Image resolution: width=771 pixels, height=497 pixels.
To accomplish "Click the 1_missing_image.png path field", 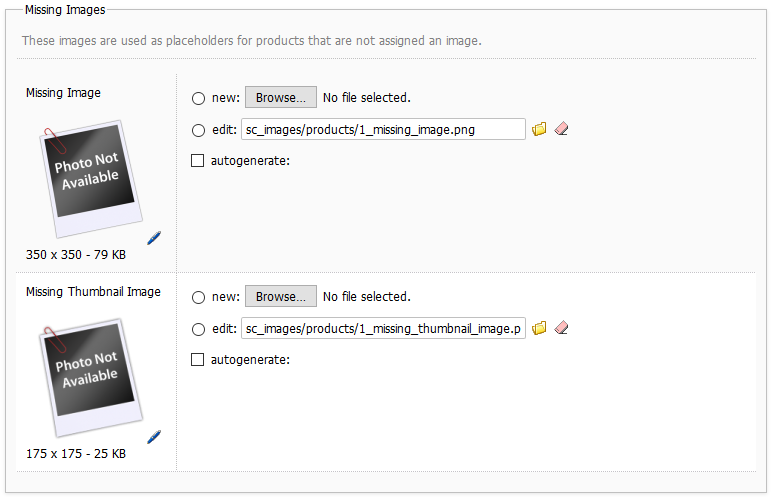I will coord(383,129).
